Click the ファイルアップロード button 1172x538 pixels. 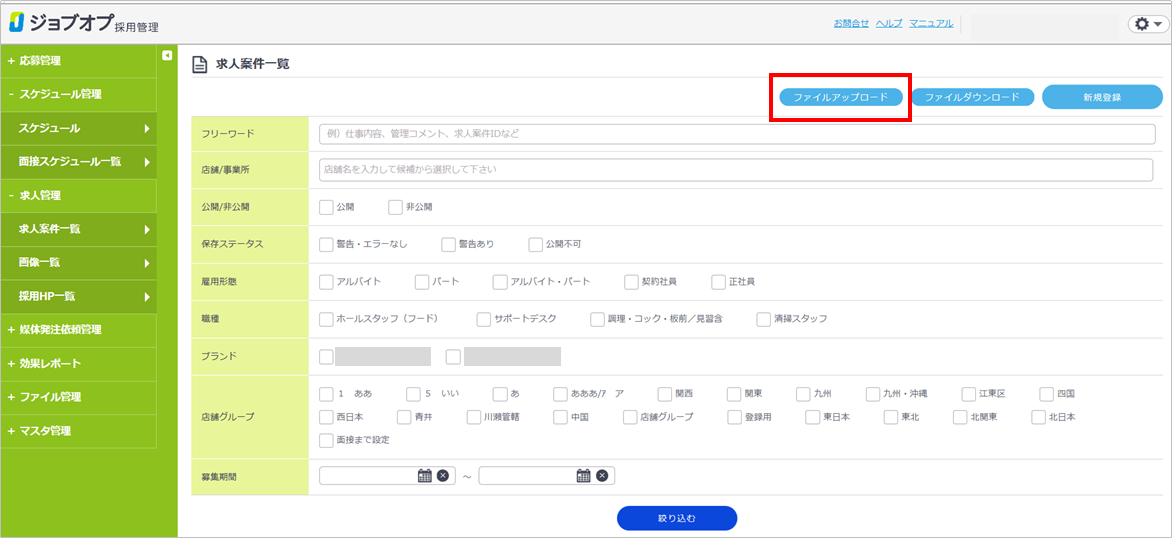(840, 97)
